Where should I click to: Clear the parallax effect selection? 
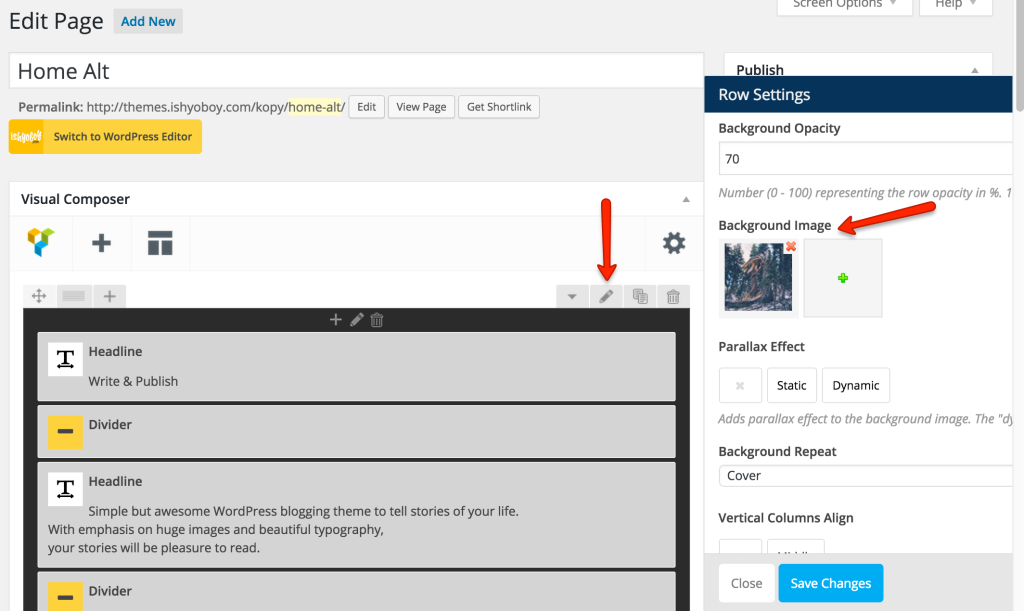(x=740, y=386)
